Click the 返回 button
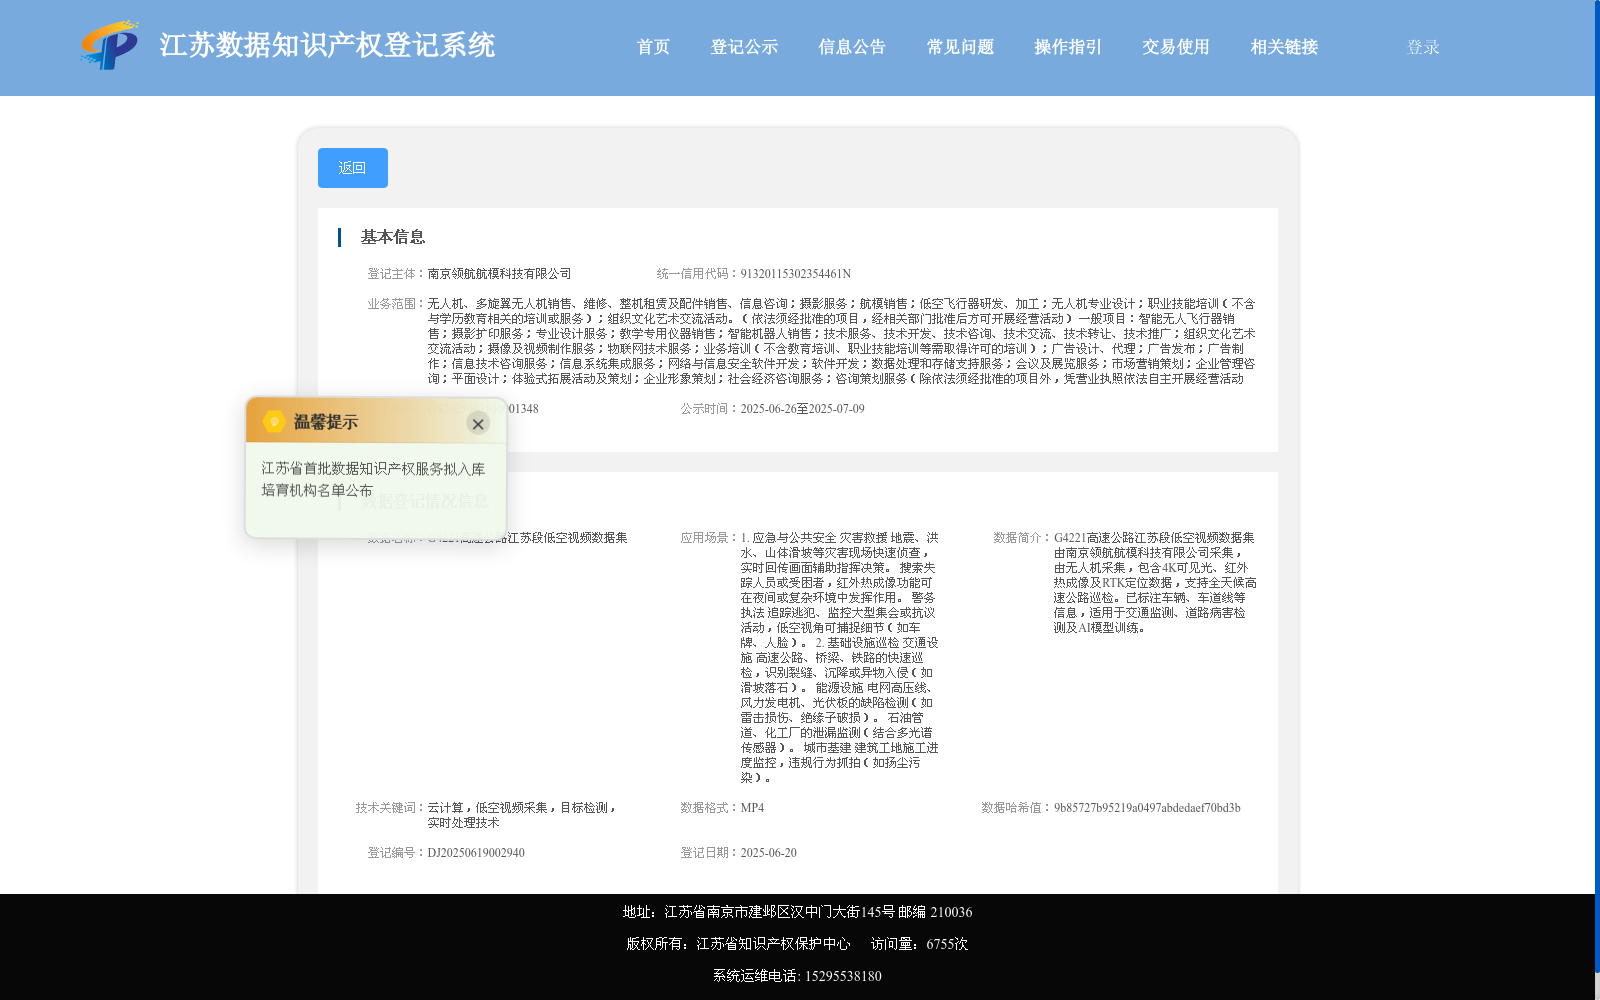 tap(353, 168)
